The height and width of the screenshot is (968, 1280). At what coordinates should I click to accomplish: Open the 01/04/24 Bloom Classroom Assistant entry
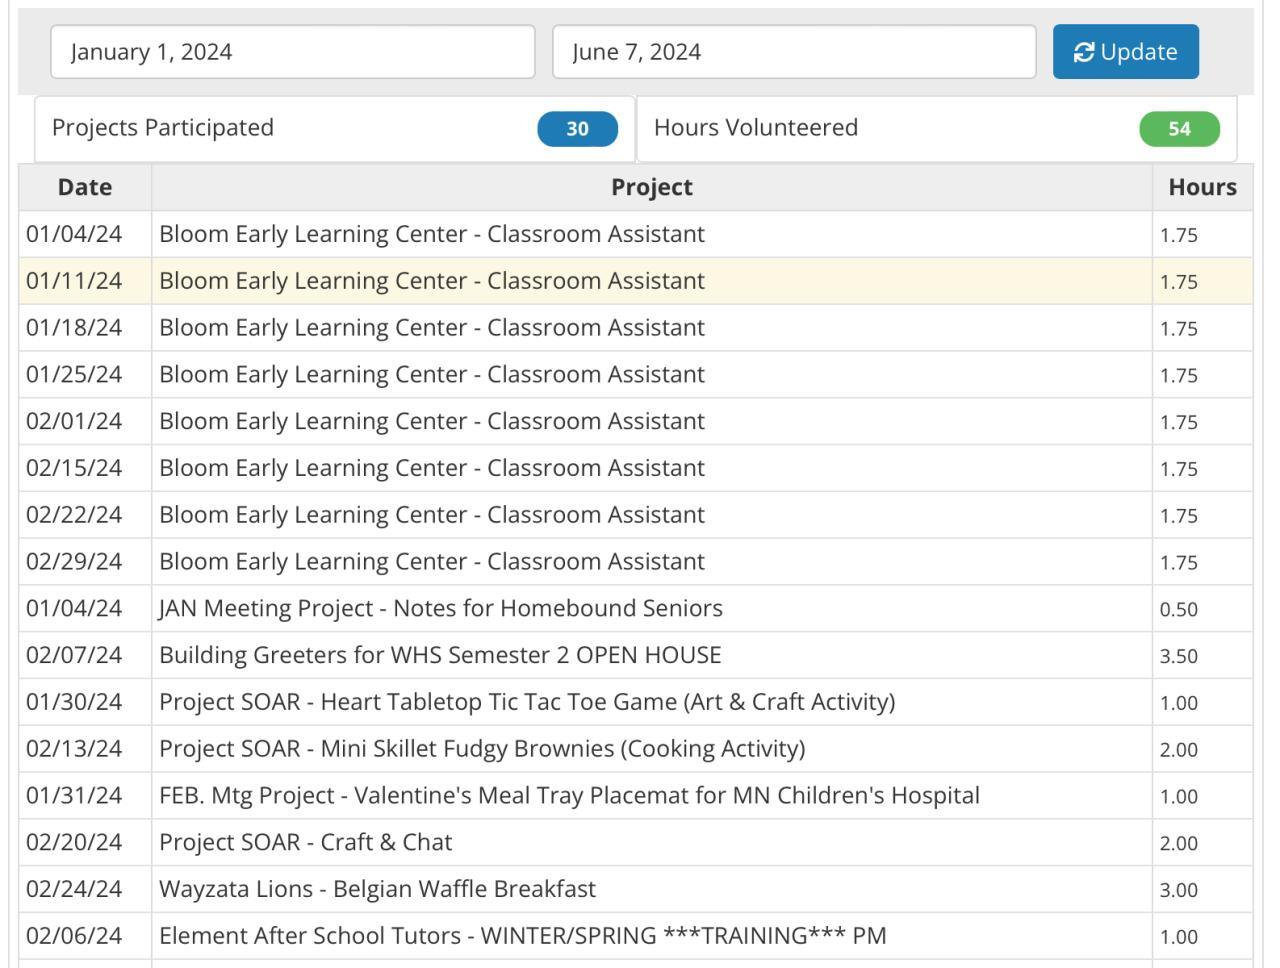pyautogui.click(x=432, y=234)
